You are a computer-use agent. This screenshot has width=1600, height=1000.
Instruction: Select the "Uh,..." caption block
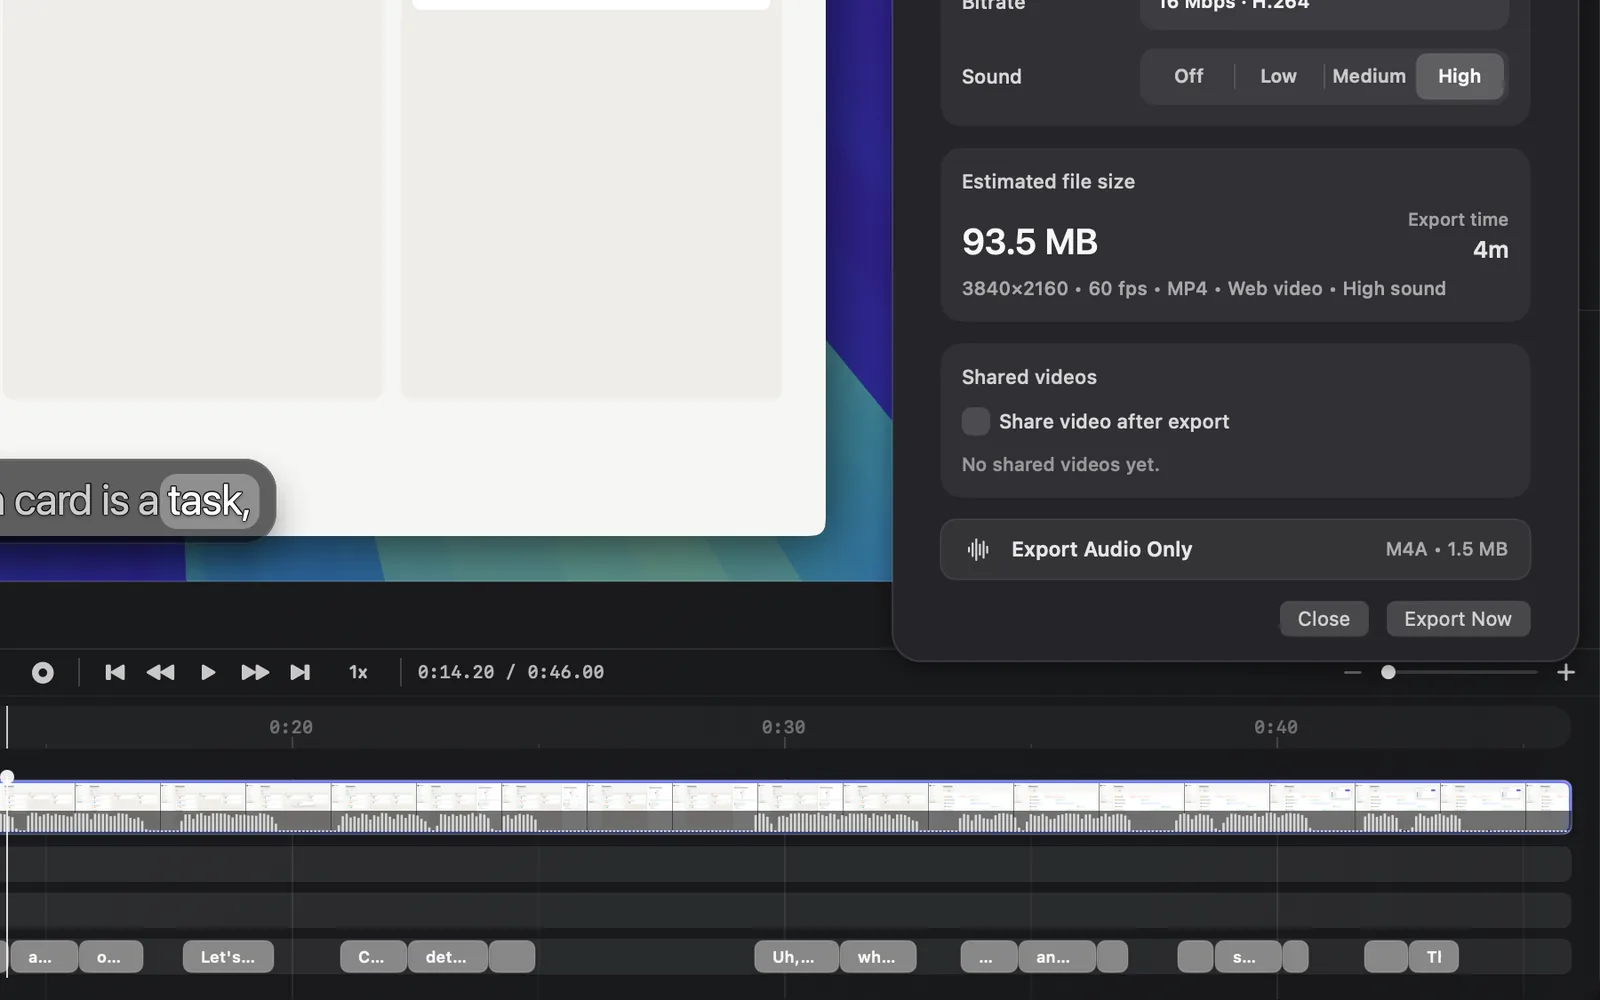click(796, 957)
